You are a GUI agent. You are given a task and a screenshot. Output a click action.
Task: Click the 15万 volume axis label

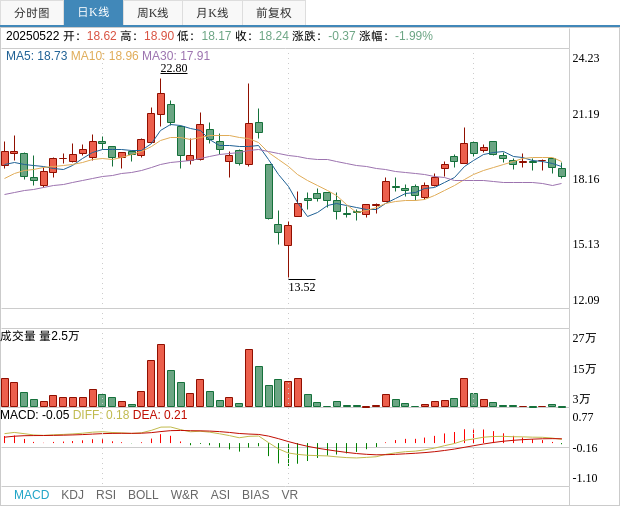[584, 369]
